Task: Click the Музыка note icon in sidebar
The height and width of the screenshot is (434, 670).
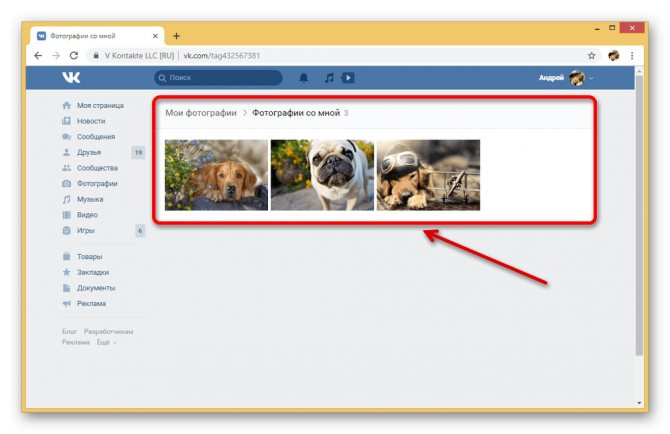Action: pos(66,199)
